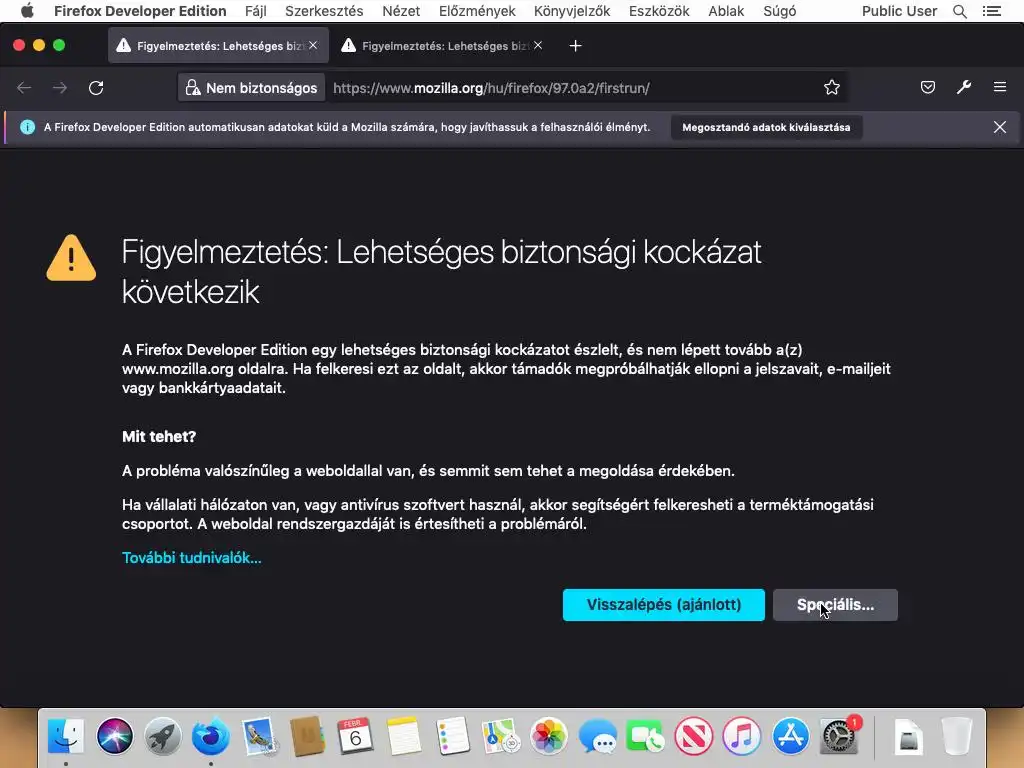
Task: Click Public User in menu bar
Action: (899, 11)
